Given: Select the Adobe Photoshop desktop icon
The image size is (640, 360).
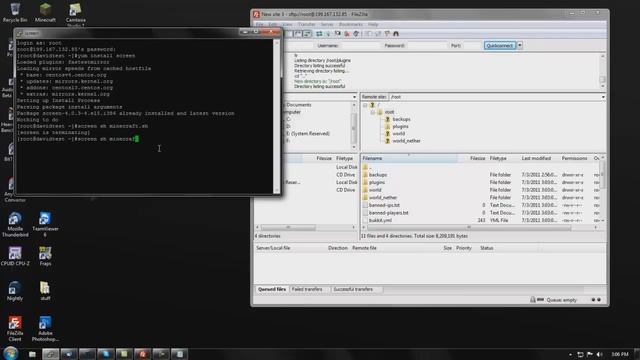Looking at the screenshot, I should point(45,329).
